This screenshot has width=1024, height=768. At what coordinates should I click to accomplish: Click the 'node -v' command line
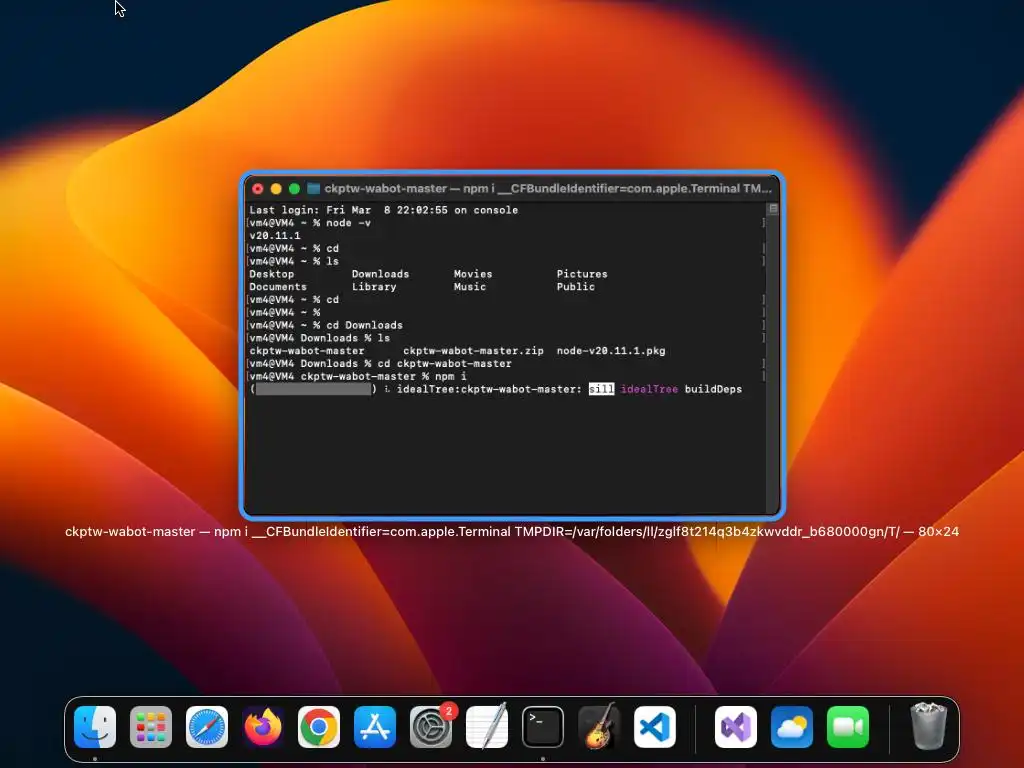[x=310, y=223]
